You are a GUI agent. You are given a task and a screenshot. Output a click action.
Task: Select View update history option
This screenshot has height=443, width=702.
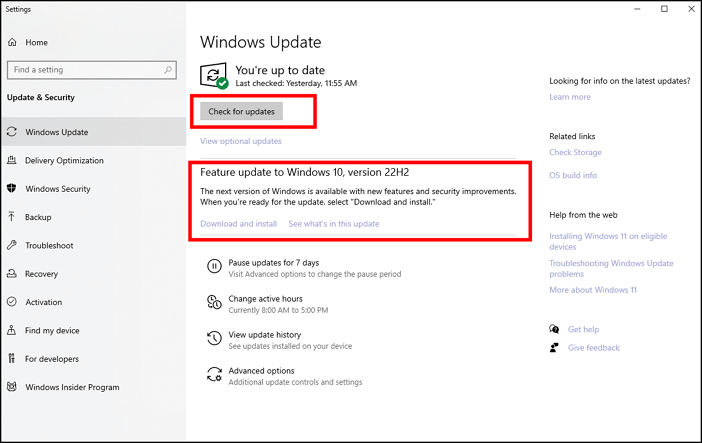pos(265,335)
